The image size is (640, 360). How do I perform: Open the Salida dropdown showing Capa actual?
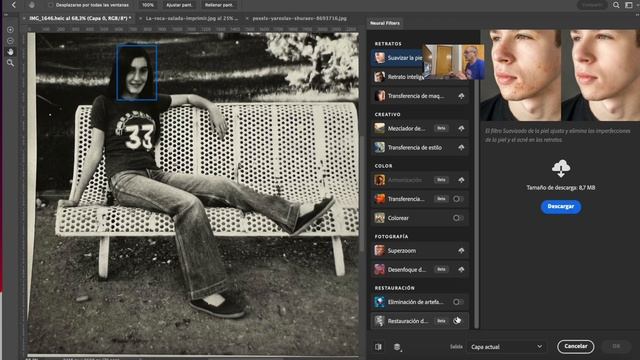coord(506,347)
